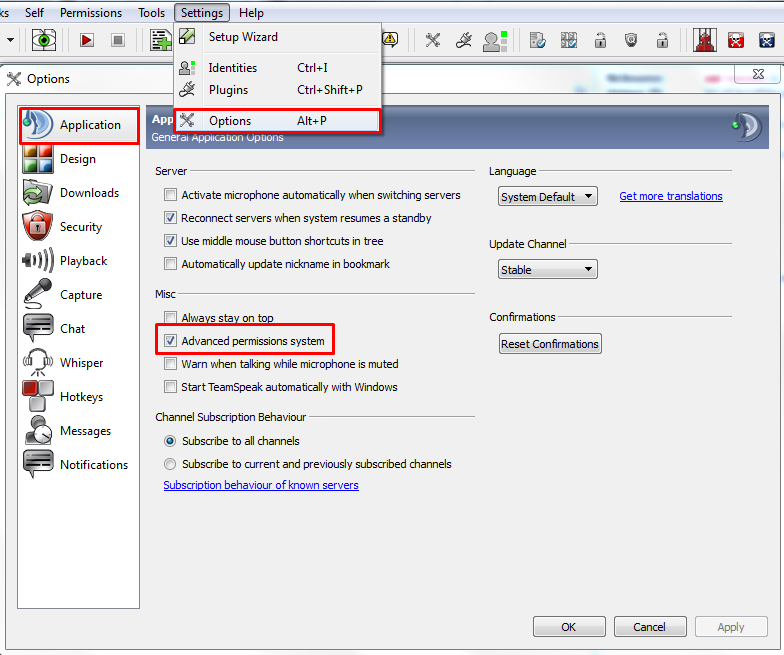Click the Apply button
This screenshot has height=655, width=784.
pyautogui.click(x=731, y=626)
